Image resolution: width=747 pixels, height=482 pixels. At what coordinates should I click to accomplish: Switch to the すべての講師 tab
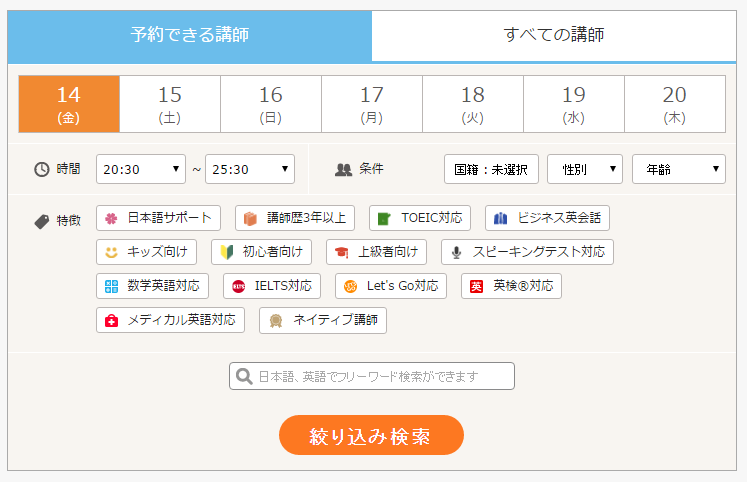(x=554, y=35)
